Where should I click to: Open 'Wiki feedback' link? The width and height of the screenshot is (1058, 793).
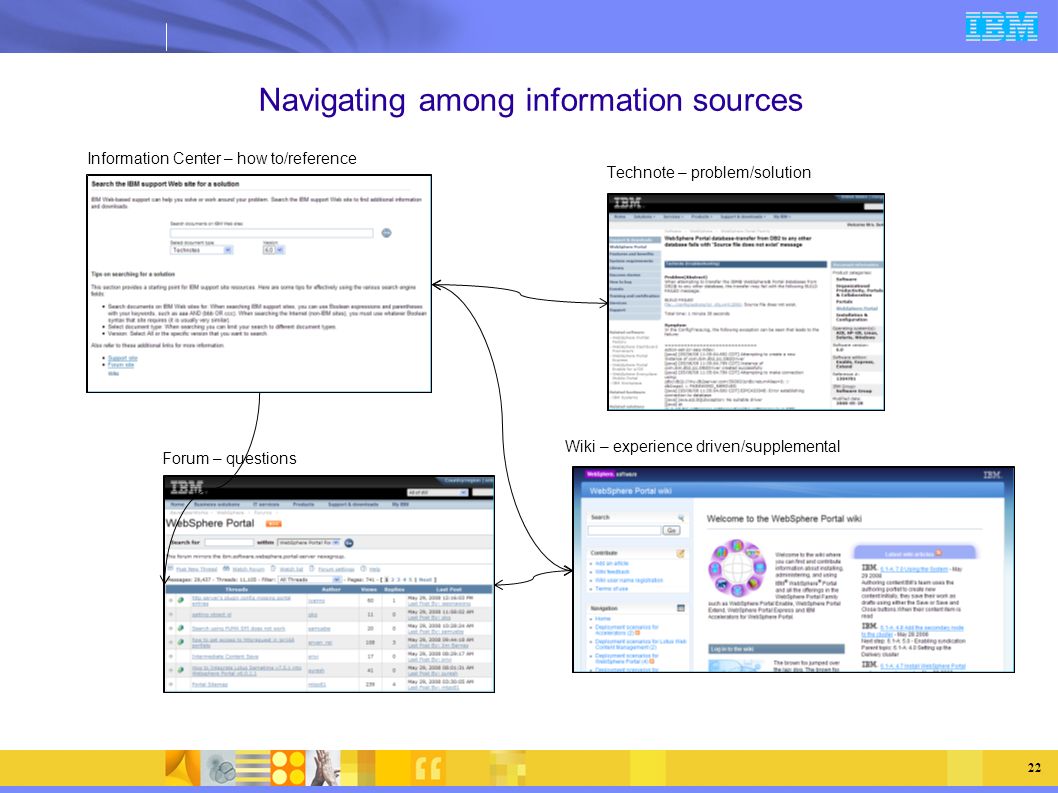pos(612,572)
